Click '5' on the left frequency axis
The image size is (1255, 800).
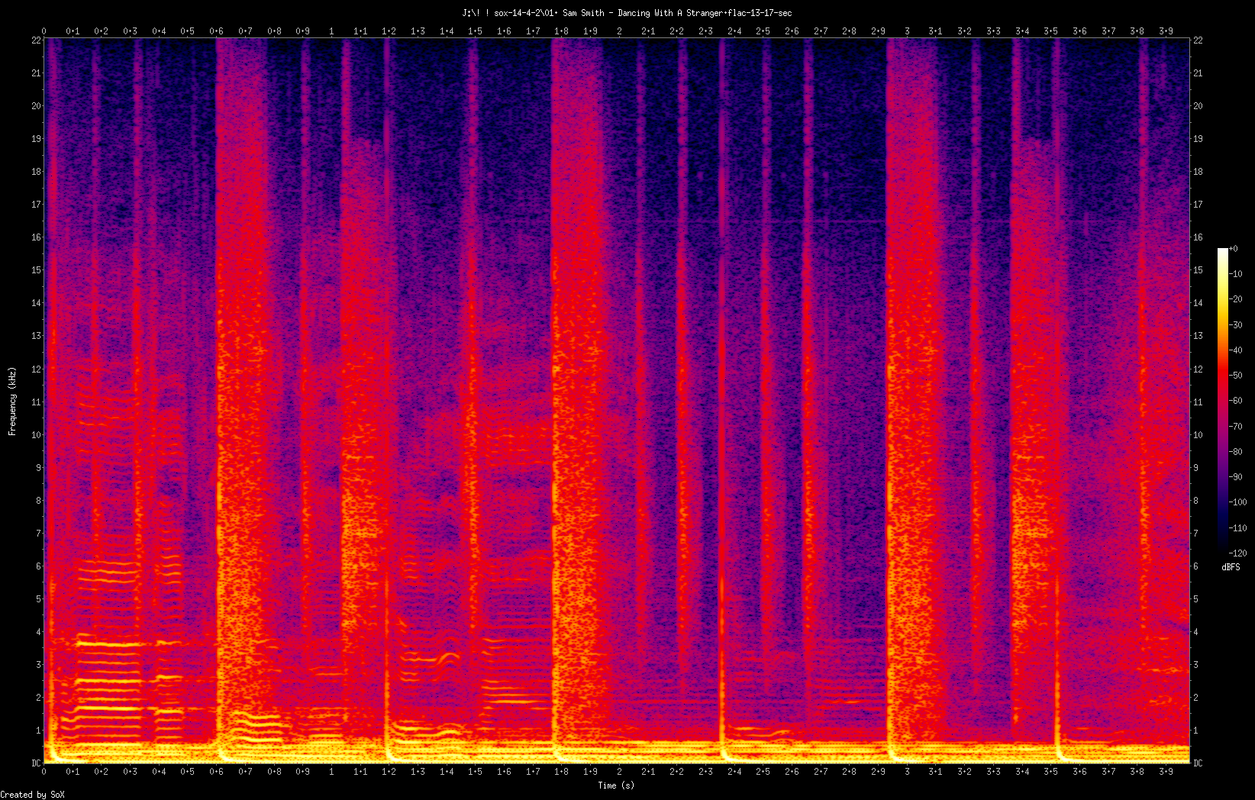(x=37, y=599)
